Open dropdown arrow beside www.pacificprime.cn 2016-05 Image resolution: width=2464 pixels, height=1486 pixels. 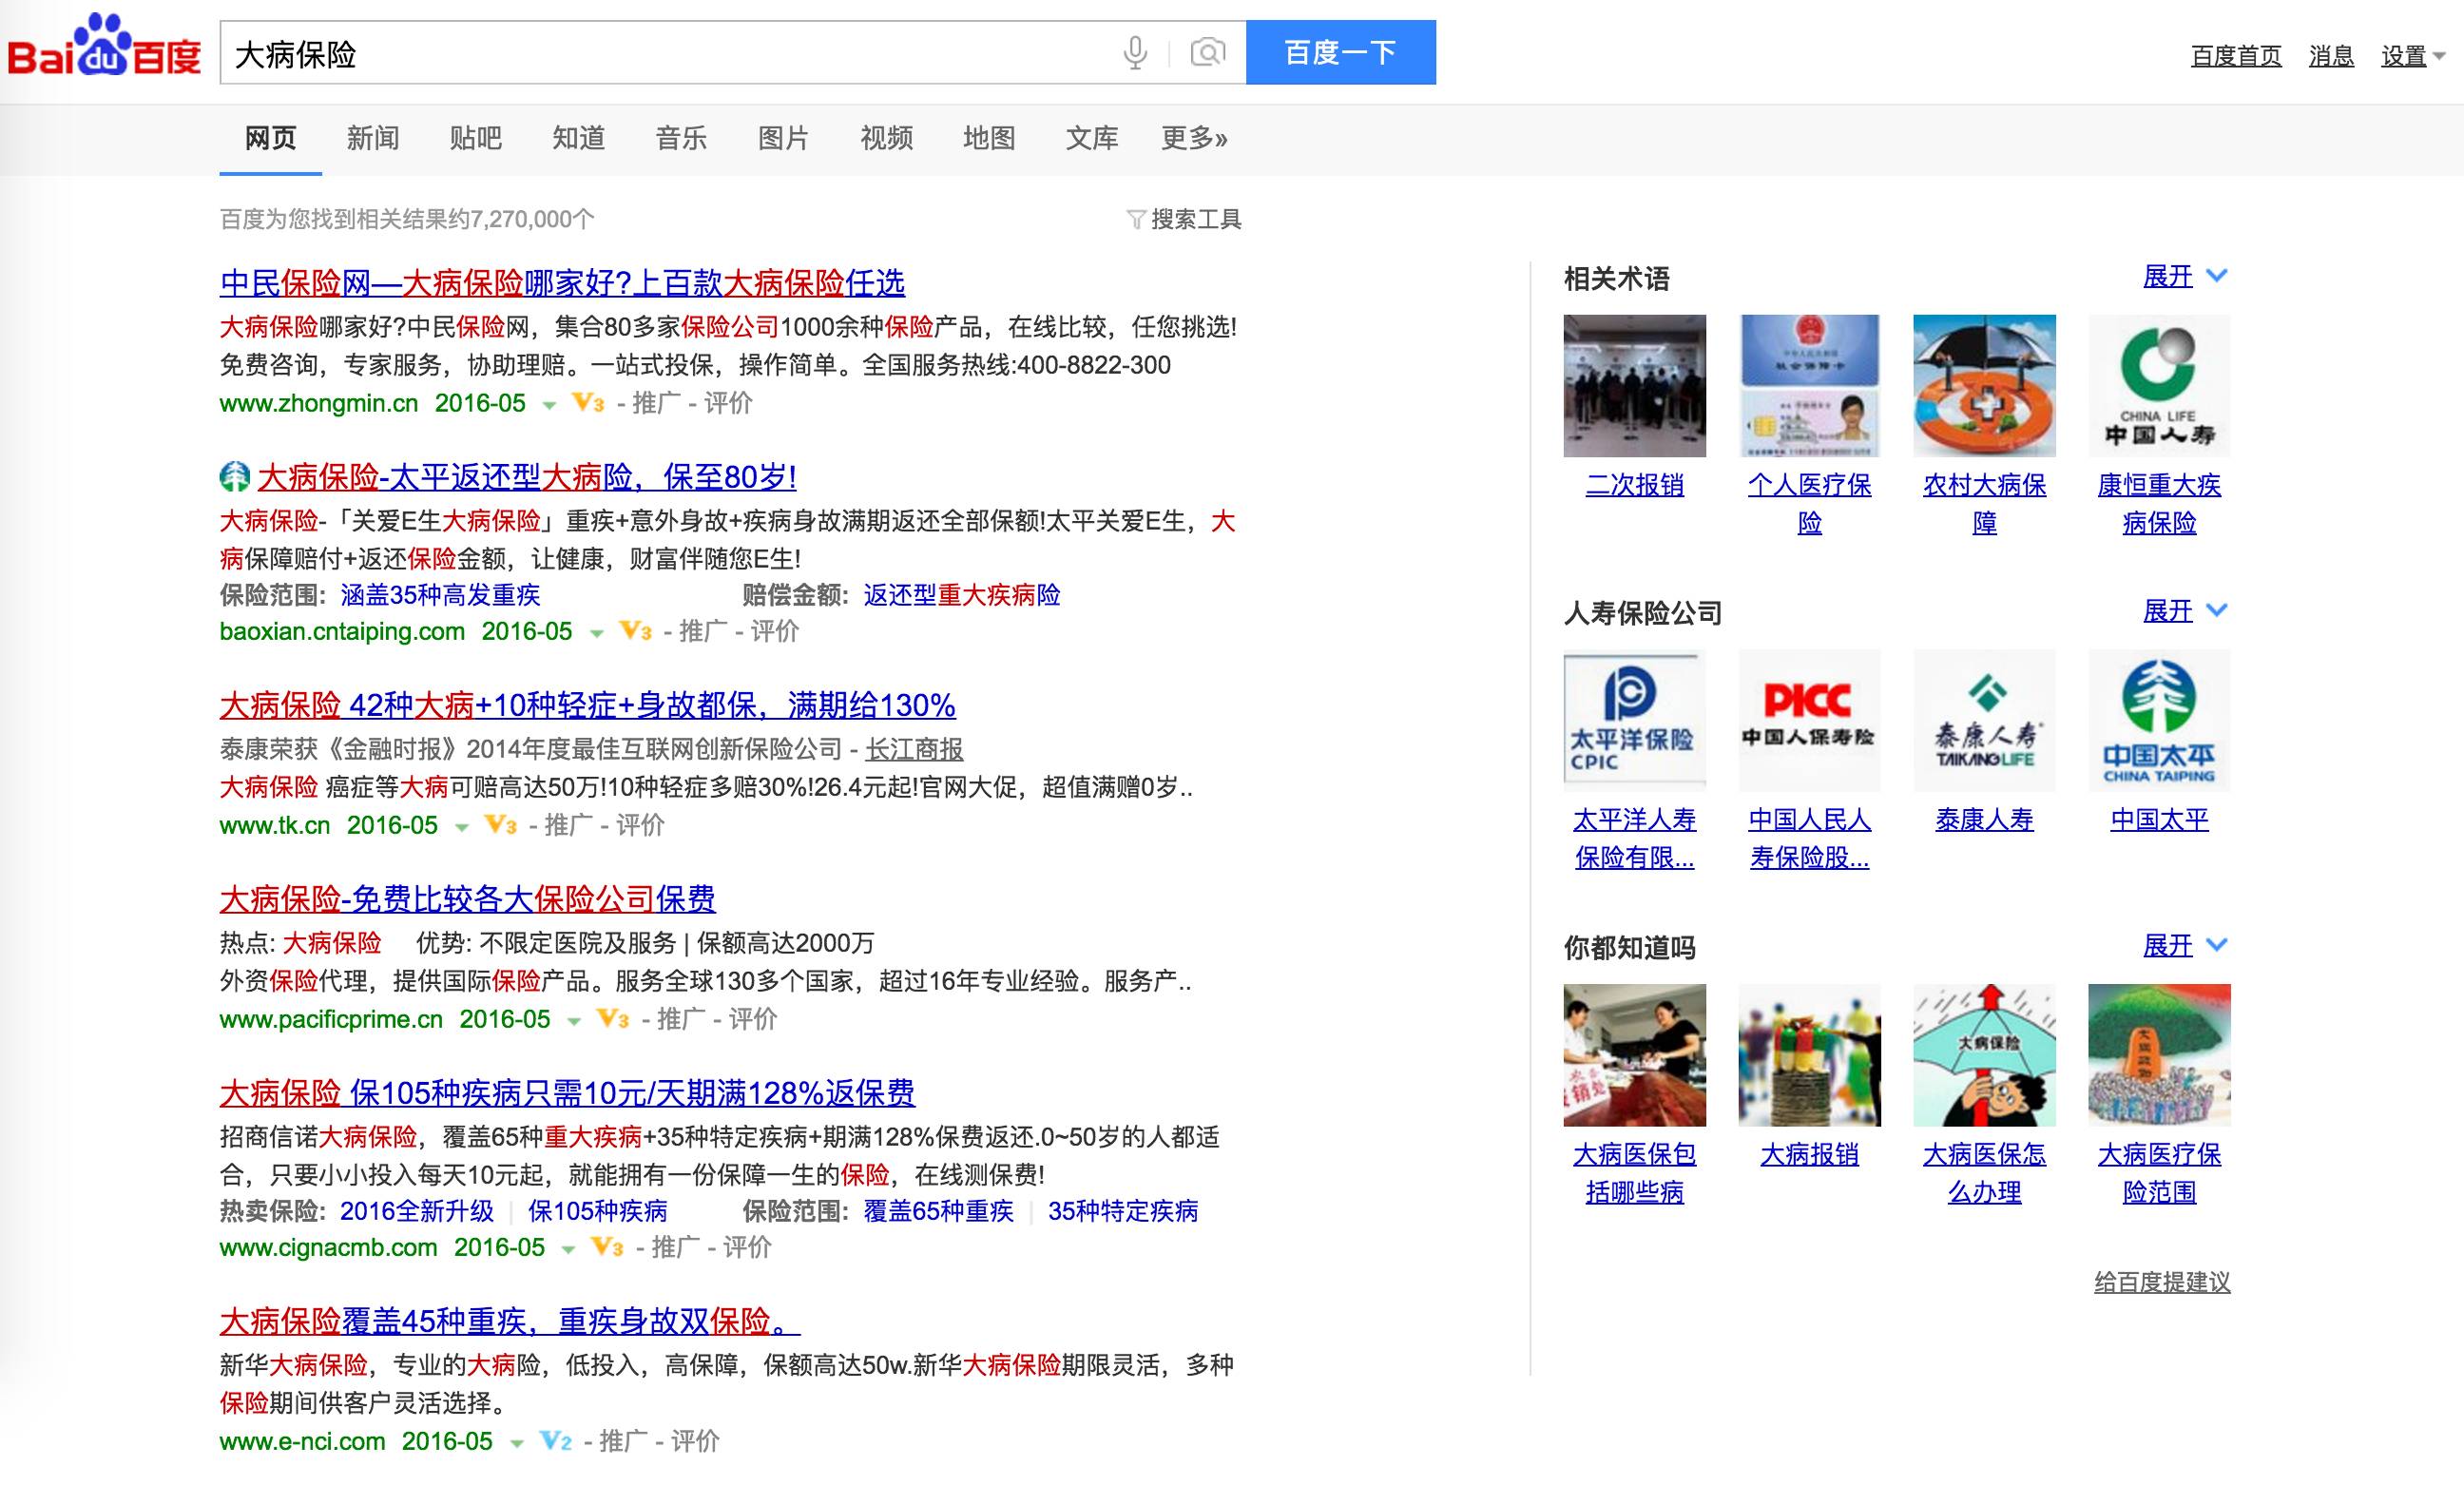573,1021
